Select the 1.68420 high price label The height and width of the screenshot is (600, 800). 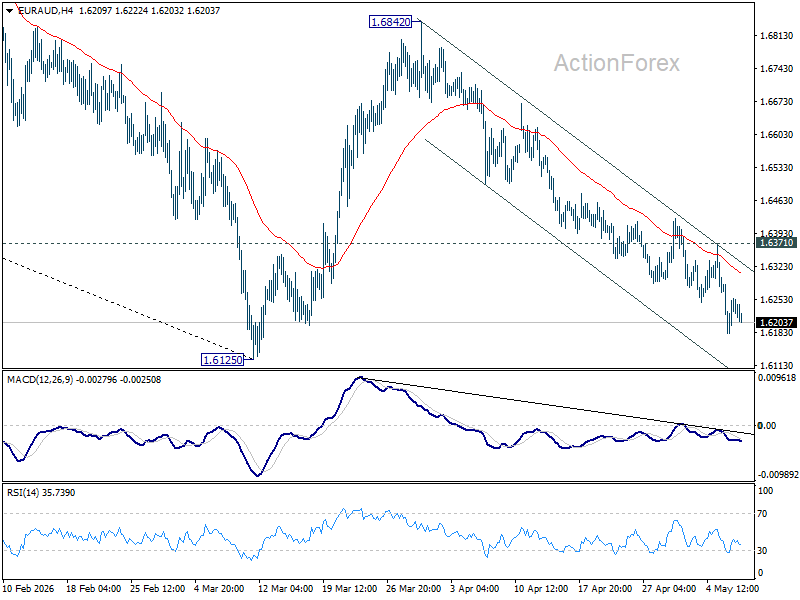[390, 22]
